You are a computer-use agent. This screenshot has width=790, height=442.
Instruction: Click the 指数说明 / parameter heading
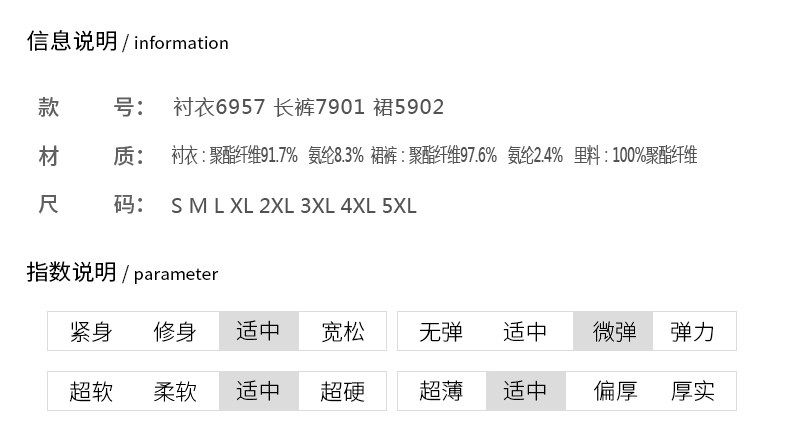tap(122, 273)
